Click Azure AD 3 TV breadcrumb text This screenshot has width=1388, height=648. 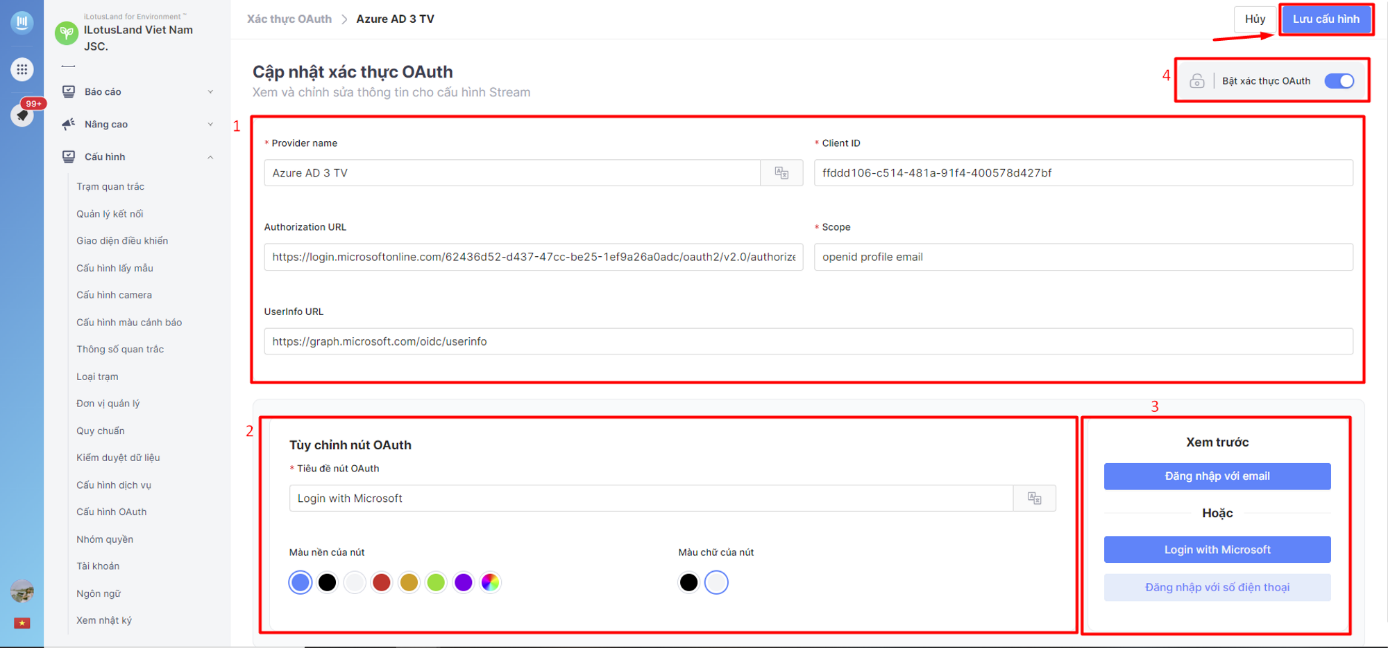point(395,19)
